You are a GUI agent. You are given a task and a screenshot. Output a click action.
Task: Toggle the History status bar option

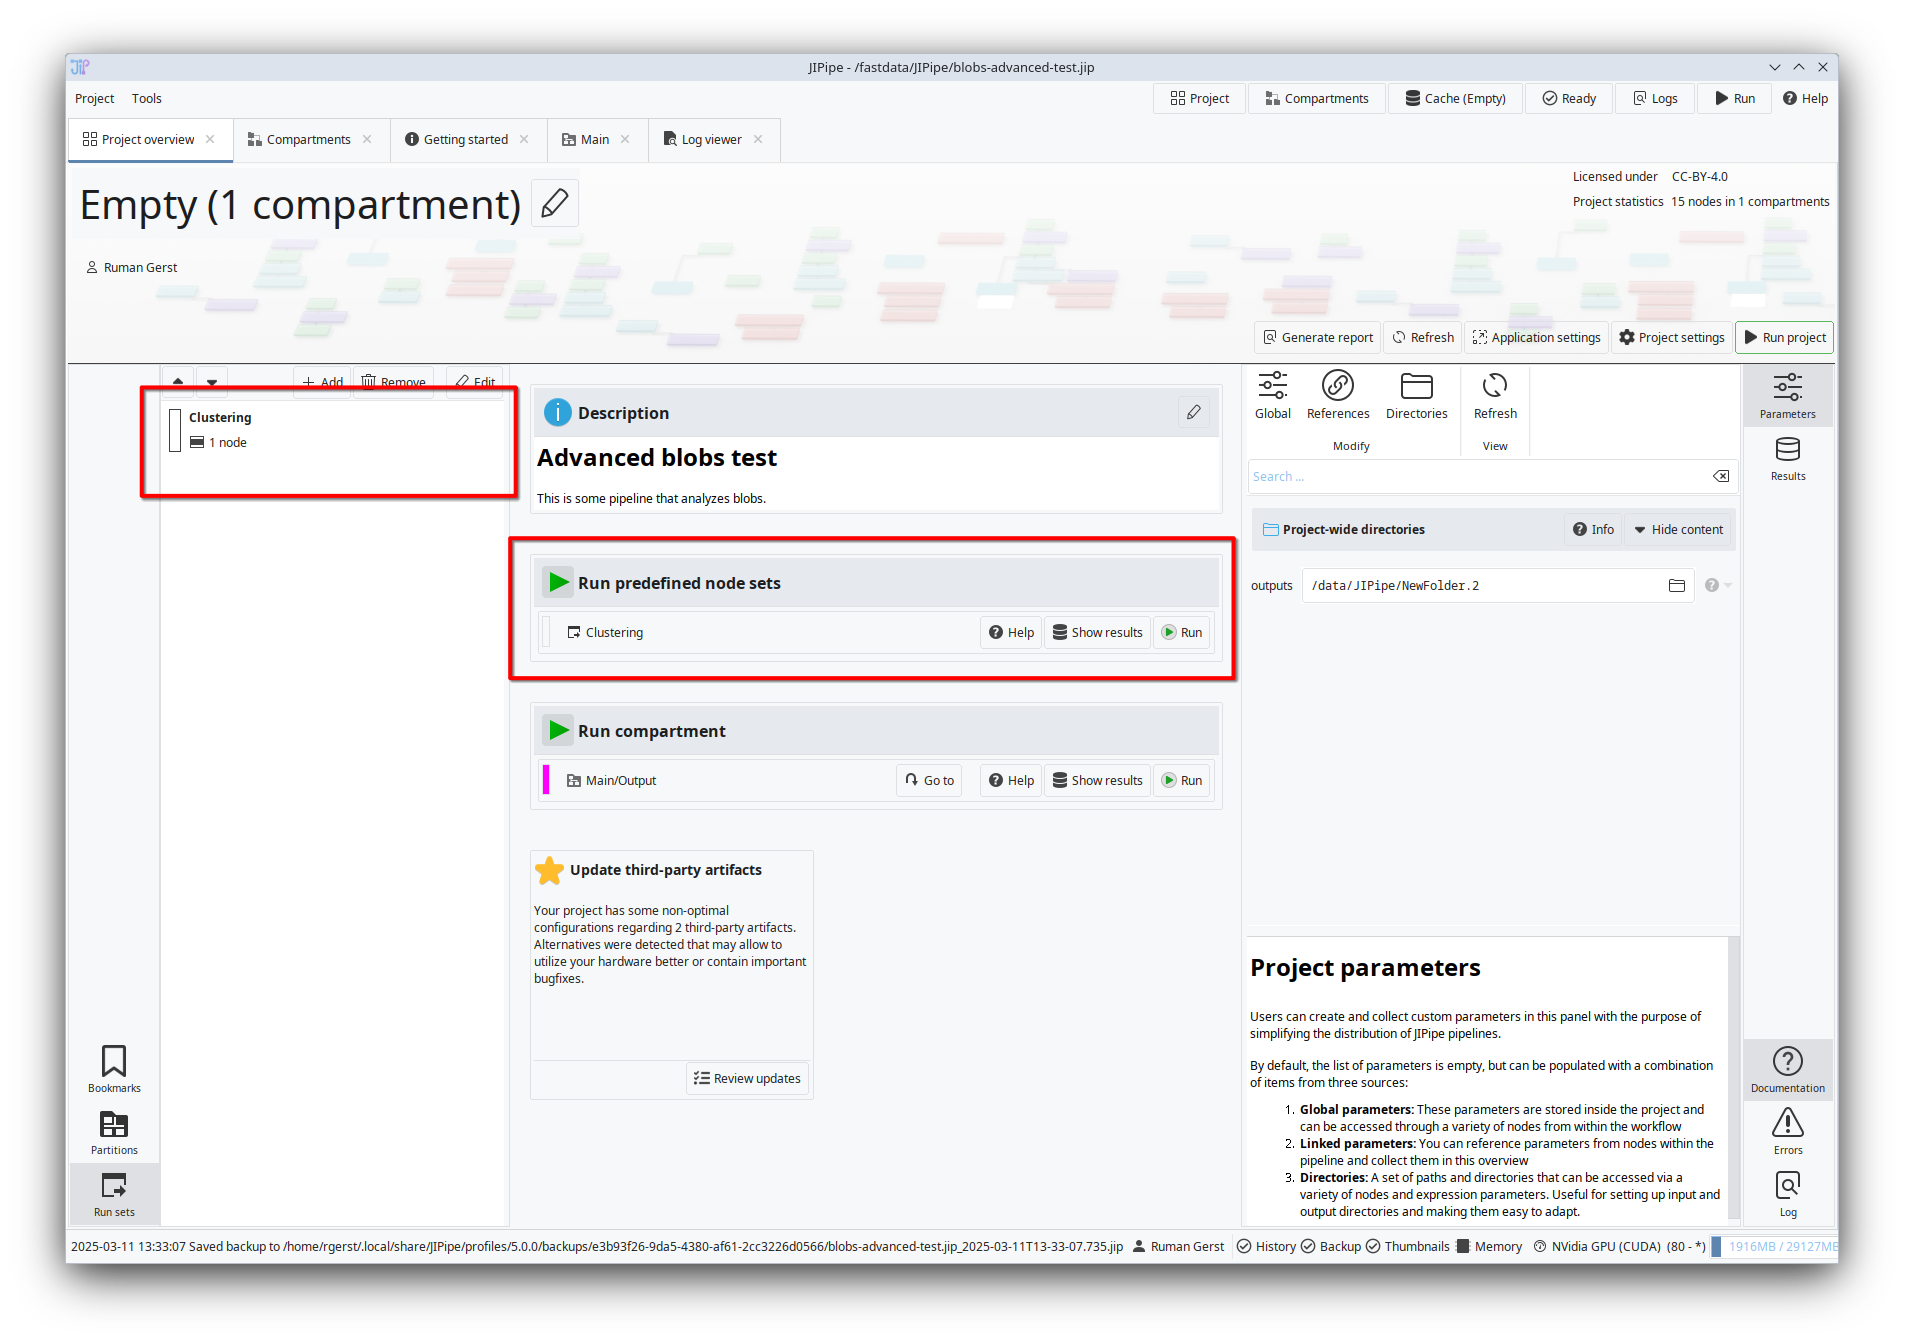click(1266, 1246)
